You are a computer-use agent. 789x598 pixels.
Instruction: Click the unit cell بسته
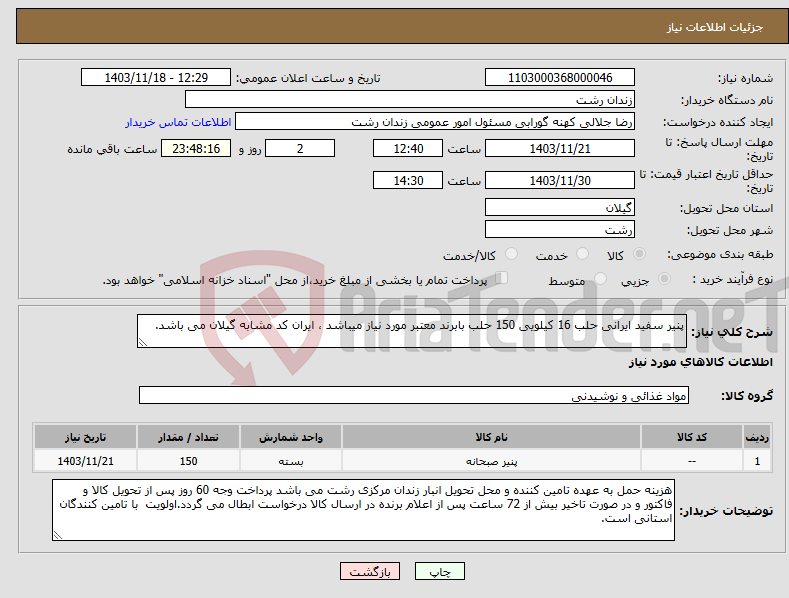pos(291,461)
